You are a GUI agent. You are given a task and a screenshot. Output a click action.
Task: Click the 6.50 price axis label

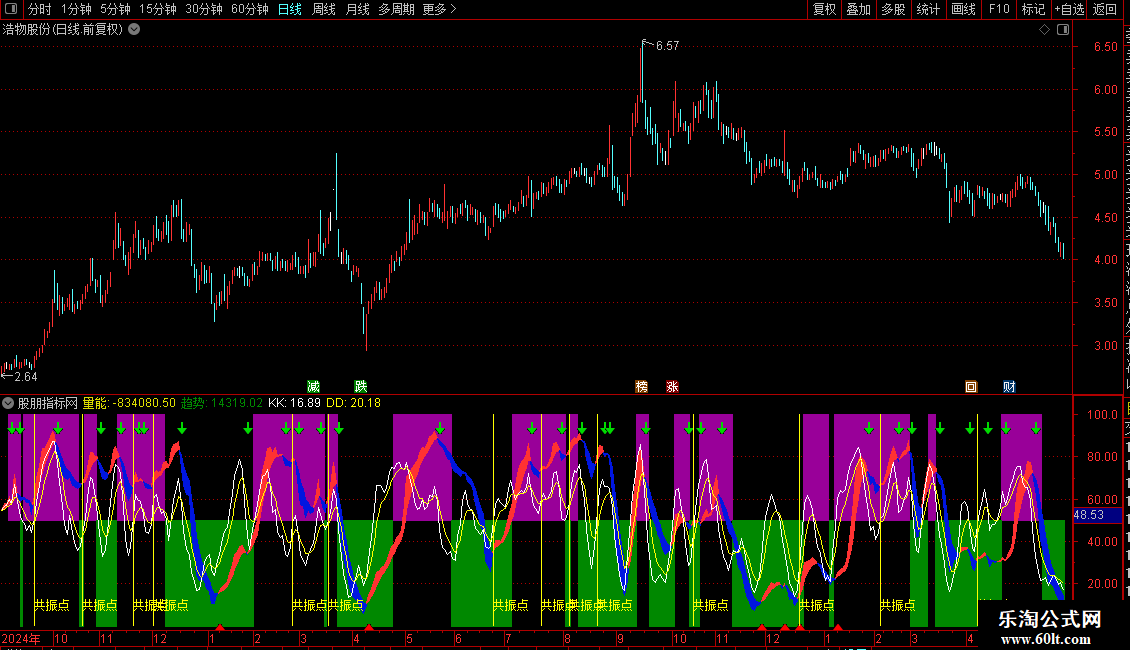(1105, 47)
